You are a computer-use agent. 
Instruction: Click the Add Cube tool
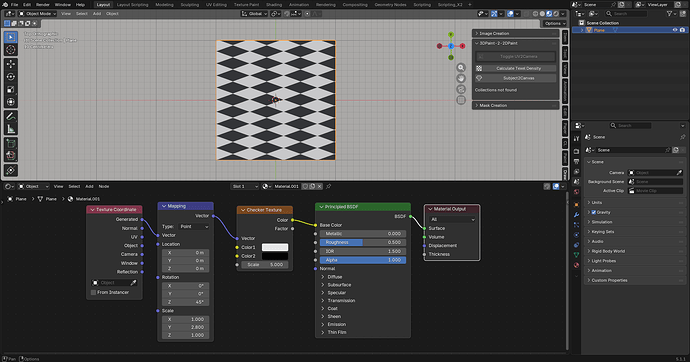tap(11, 143)
